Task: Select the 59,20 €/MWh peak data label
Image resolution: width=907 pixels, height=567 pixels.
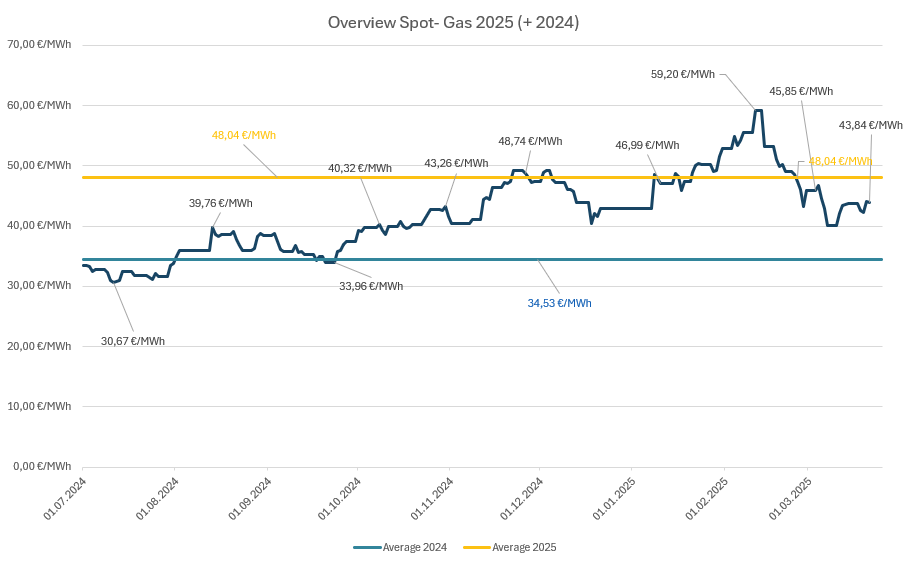Action: pyautogui.click(x=682, y=74)
